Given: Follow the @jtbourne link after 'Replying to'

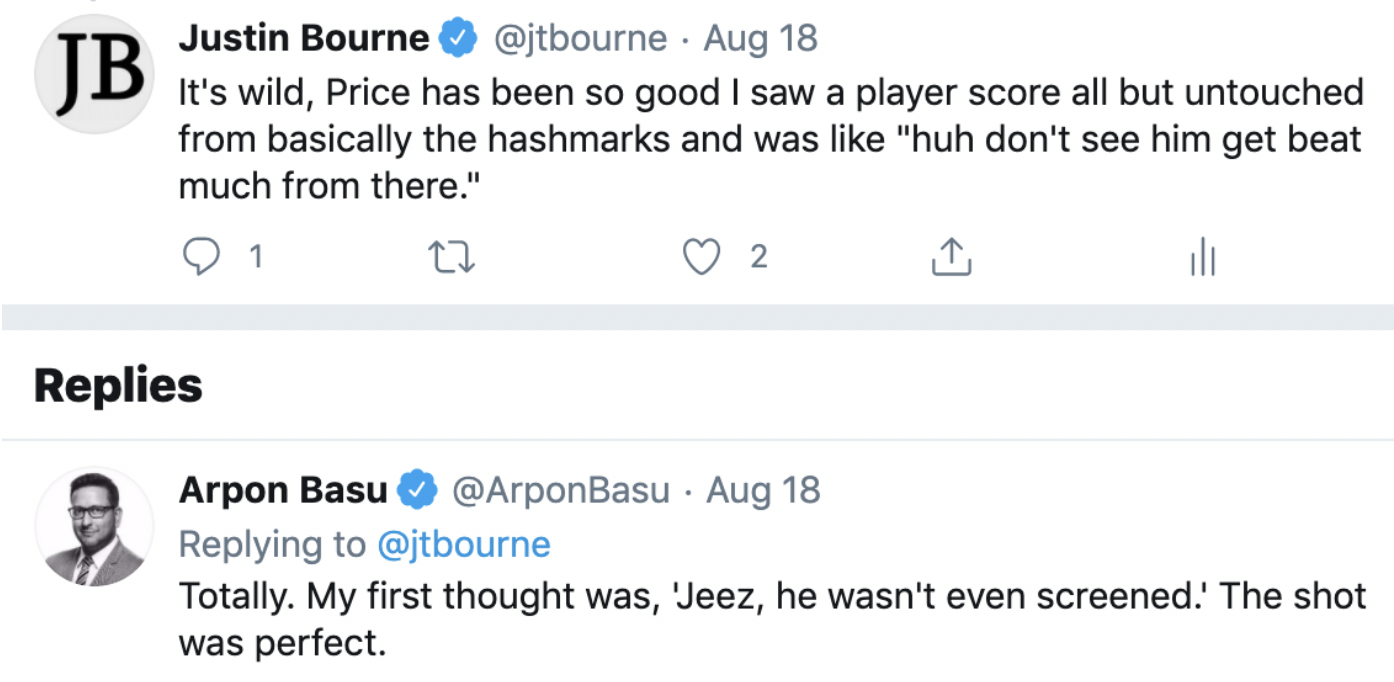Looking at the screenshot, I should pos(464,544).
